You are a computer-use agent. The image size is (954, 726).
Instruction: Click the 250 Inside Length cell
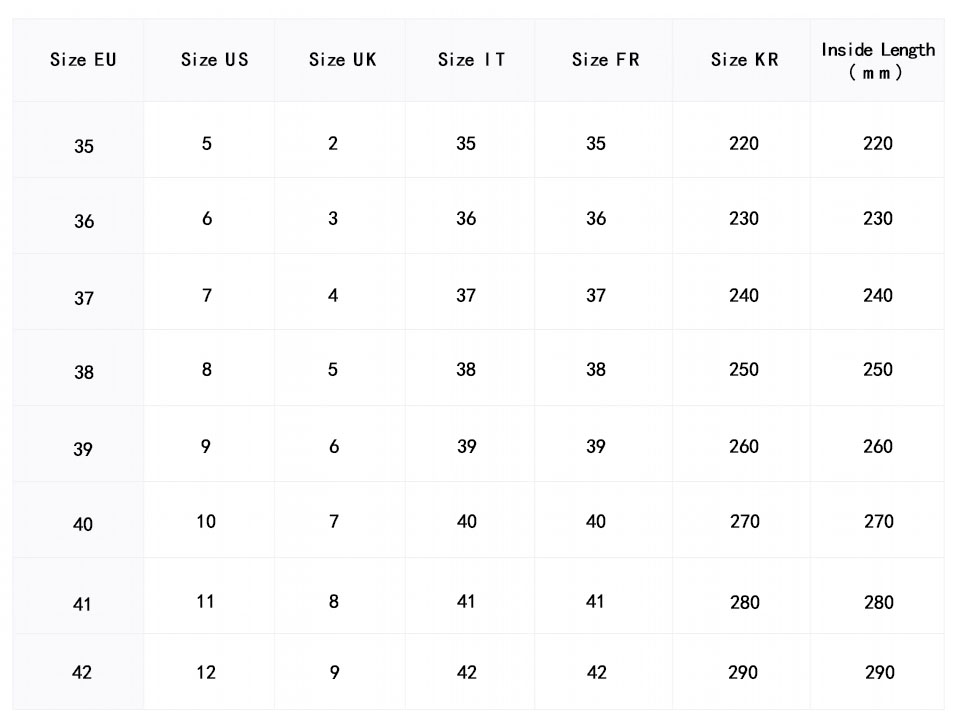pyautogui.click(x=878, y=369)
